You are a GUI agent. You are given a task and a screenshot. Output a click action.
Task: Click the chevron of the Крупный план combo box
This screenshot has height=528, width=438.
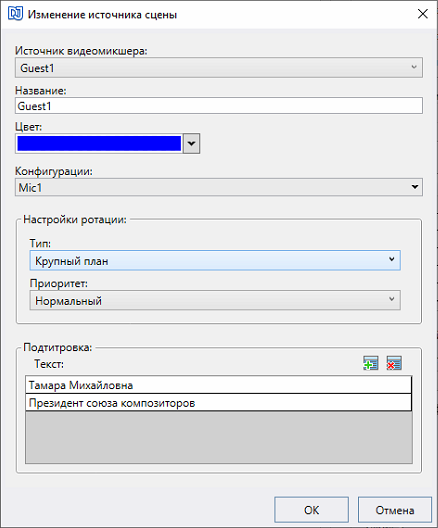392,259
